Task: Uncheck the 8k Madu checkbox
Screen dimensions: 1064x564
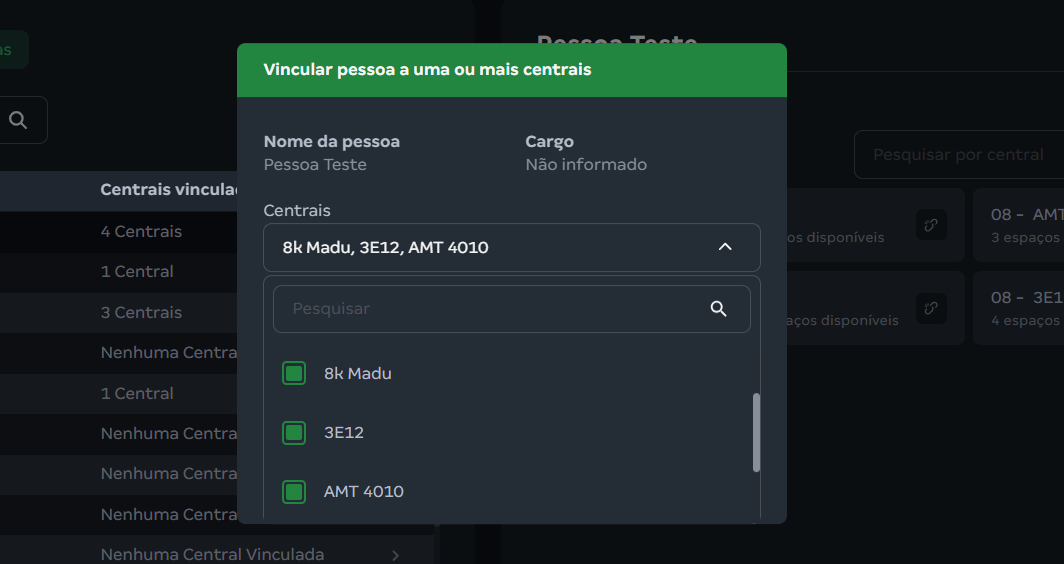Action: pyautogui.click(x=294, y=374)
